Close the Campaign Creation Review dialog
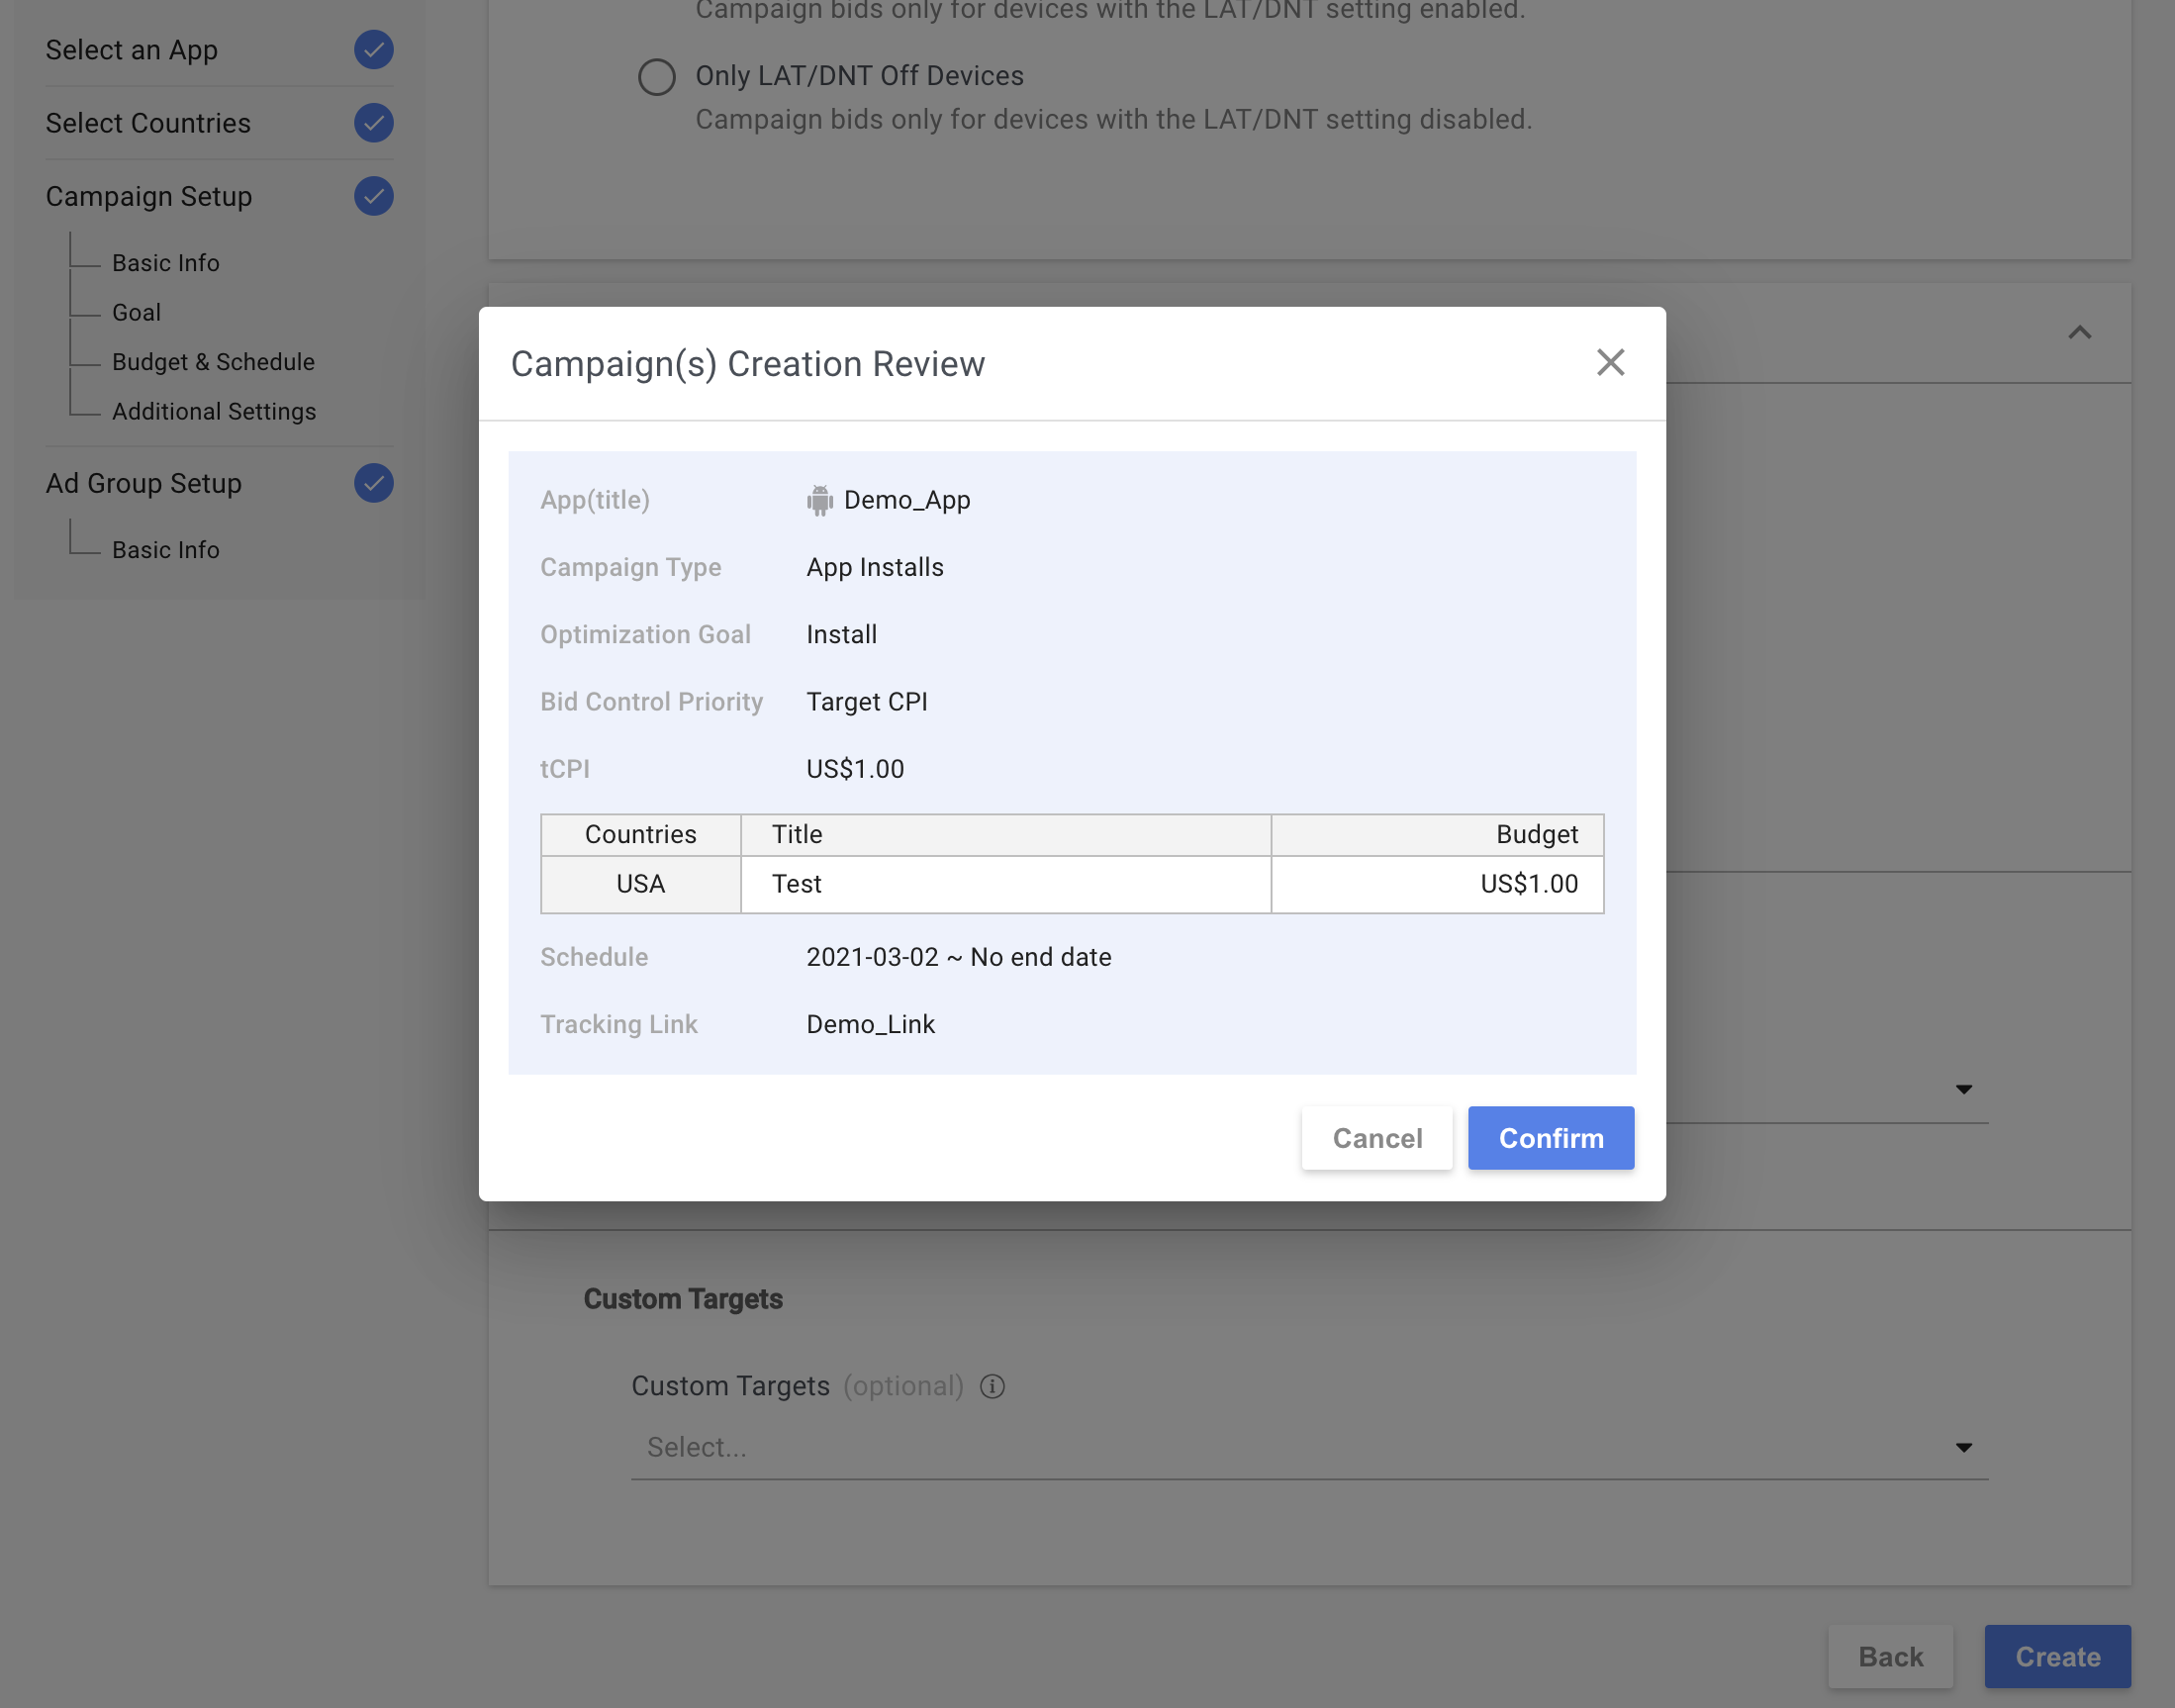The height and width of the screenshot is (1708, 2175). click(1609, 362)
